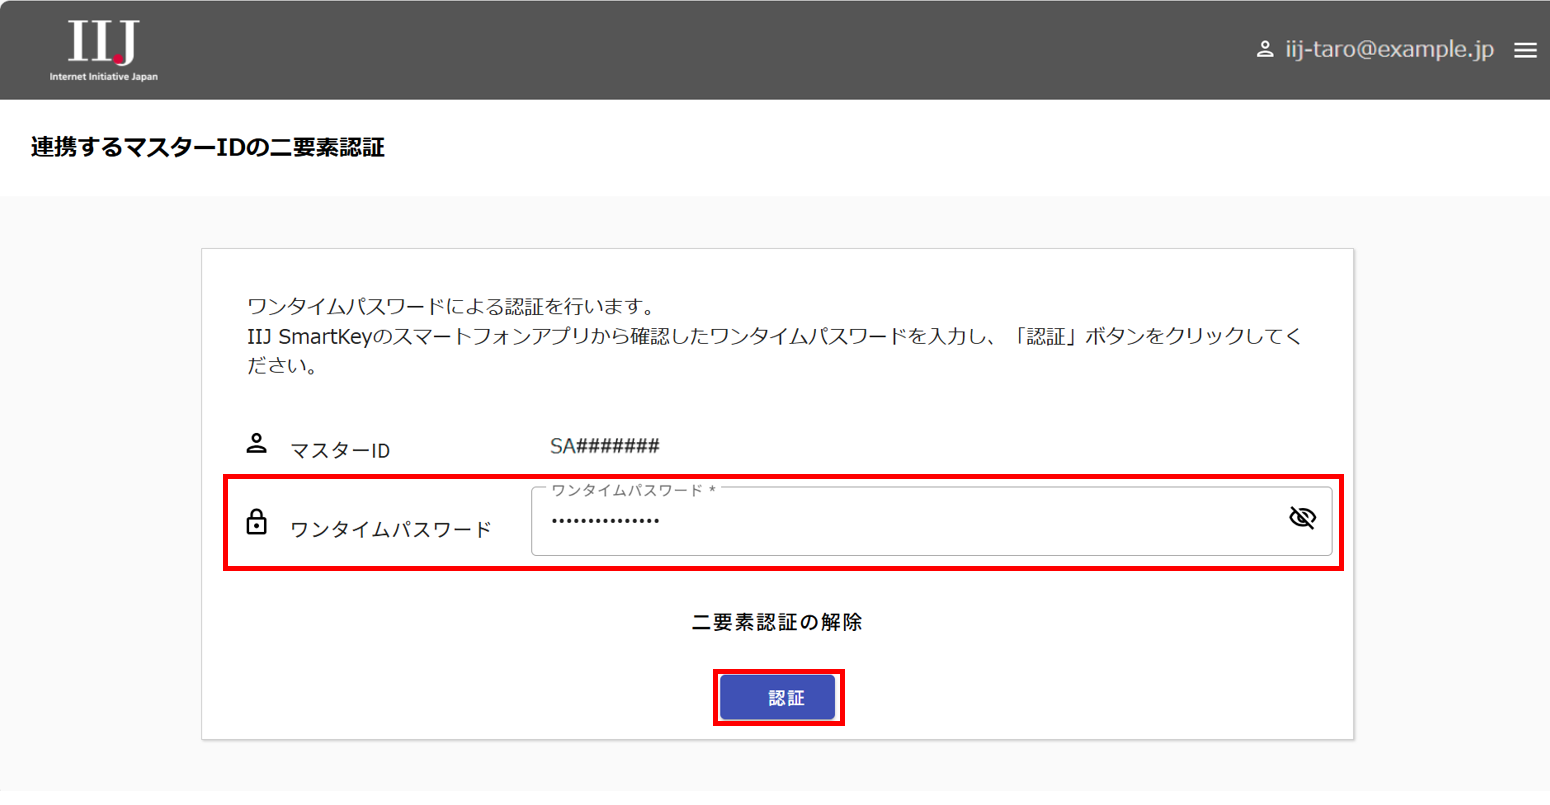Click the ワンタイムパスワードによる認証を行います instruction line
This screenshot has width=1550, height=805.
click(x=450, y=306)
